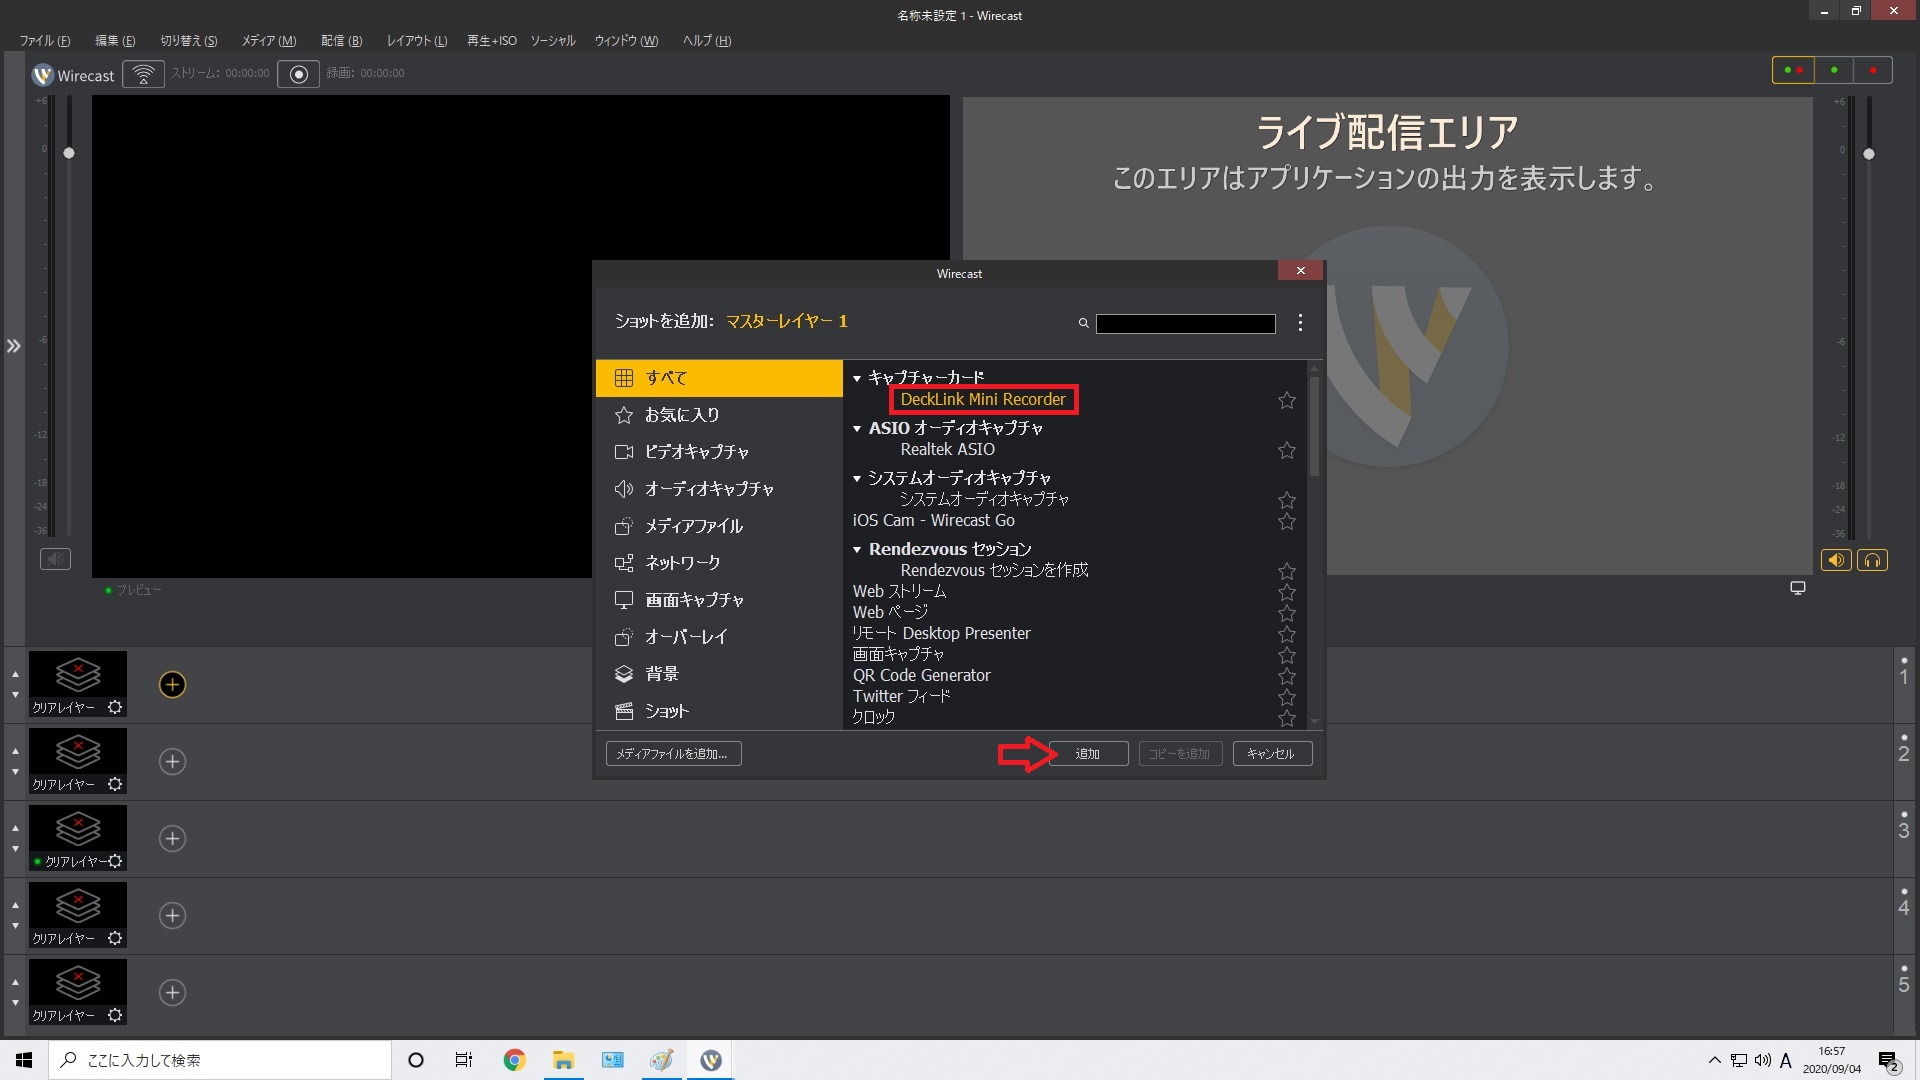The width and height of the screenshot is (1920, 1080).
Task: Select 背景 category
Action: coord(719,674)
